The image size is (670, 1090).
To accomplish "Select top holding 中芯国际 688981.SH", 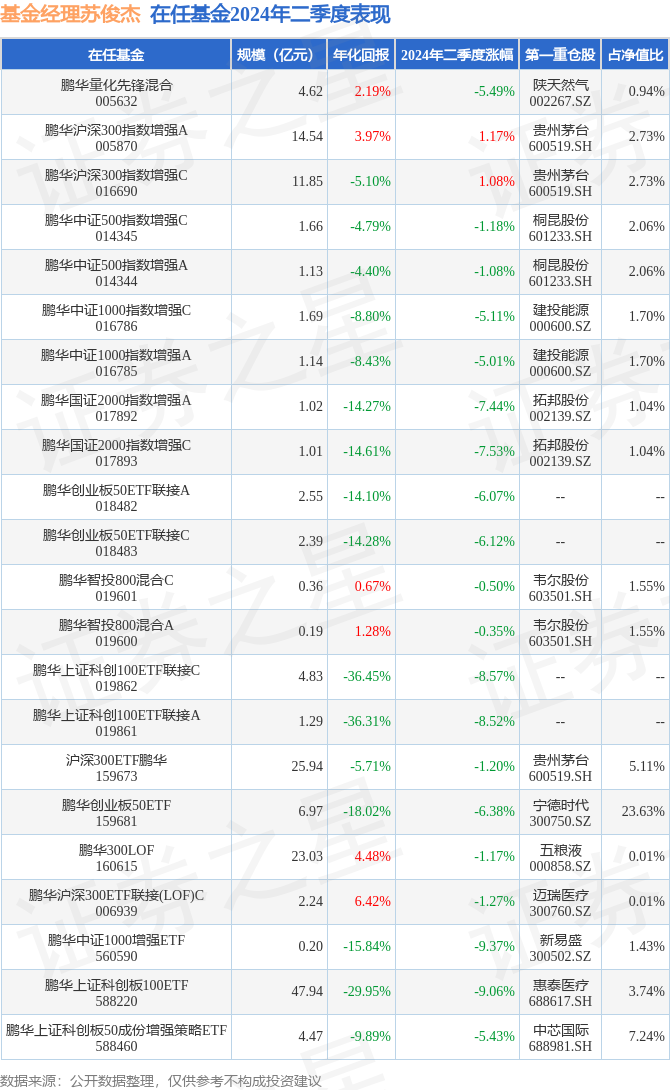I will click(560, 1038).
